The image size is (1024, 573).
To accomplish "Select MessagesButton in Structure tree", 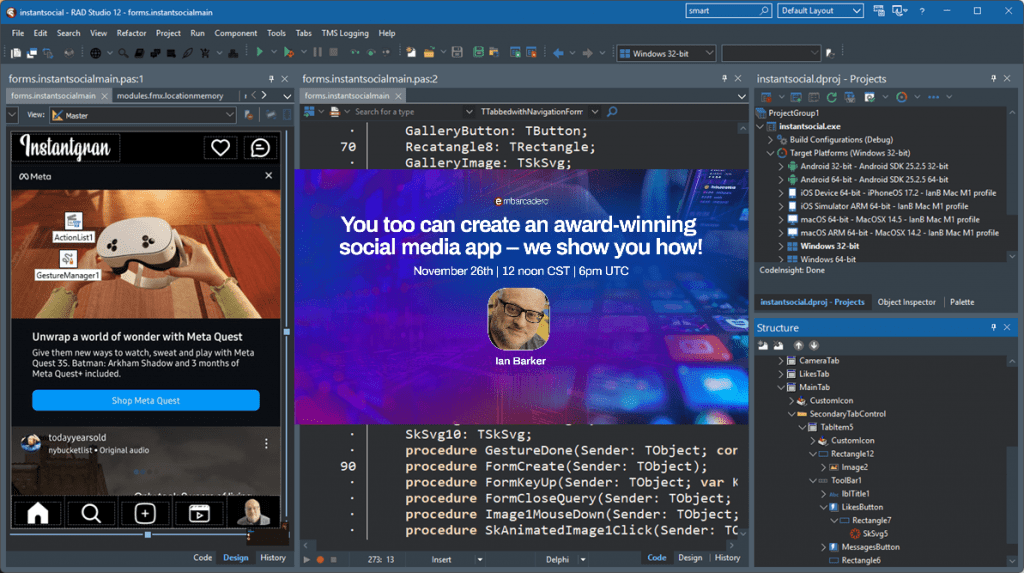I will 869,547.
